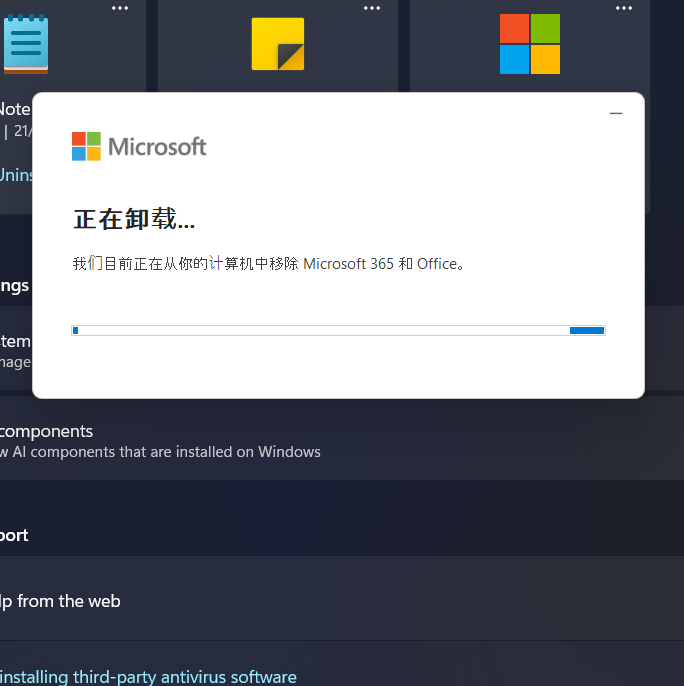
Task: Click the Microsoft wordmark text in dialog
Action: (157, 147)
